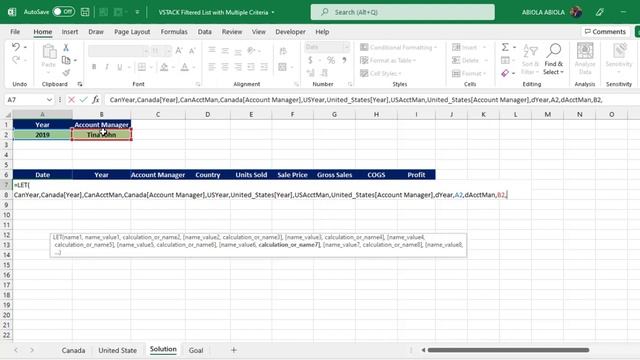Click Find & Select magnifier
640x360 pixels.
pyautogui.click(x=553, y=59)
